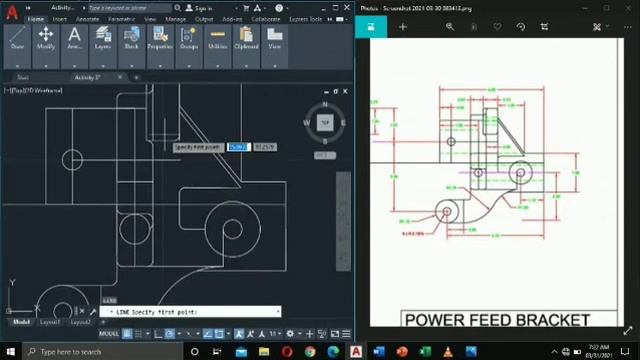This screenshot has height=360, width=640.
Task: Expand the Layers panel bottom arrow
Action: point(103,66)
